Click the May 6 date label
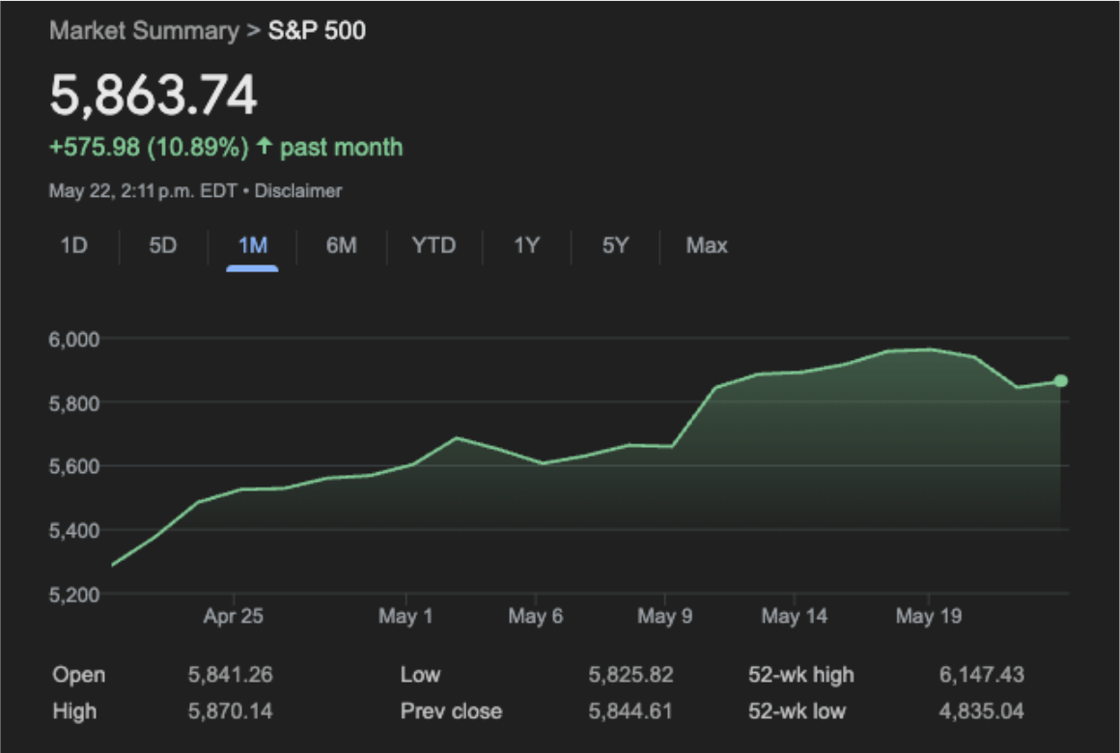This screenshot has width=1120, height=753. 535,616
